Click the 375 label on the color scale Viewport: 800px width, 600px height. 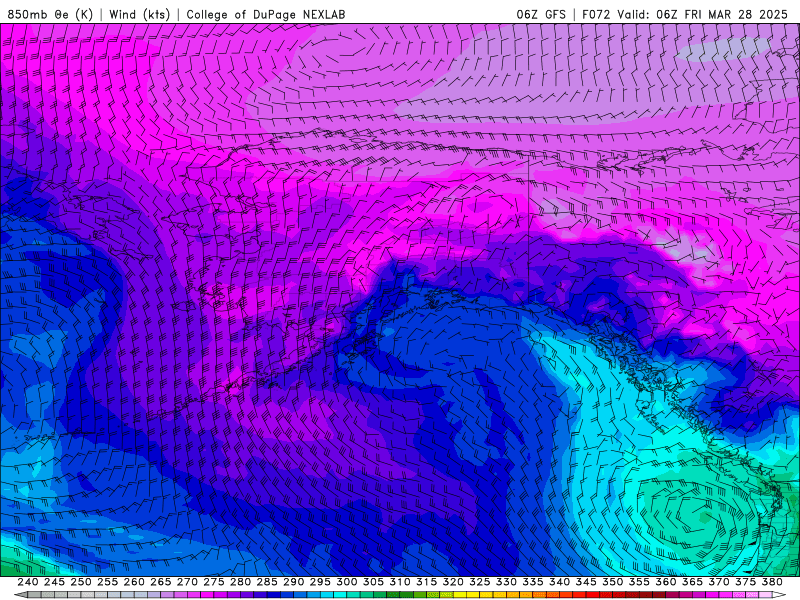(745, 582)
